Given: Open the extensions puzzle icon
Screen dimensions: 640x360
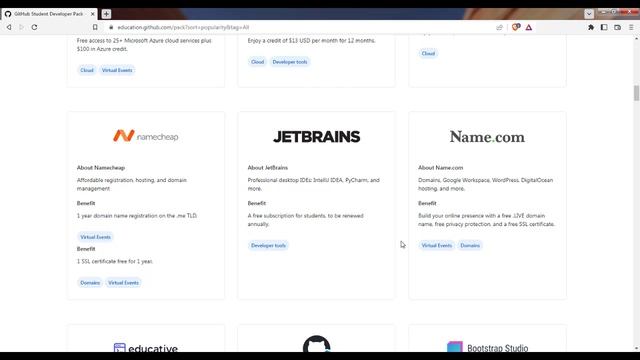Looking at the screenshot, I should (591, 27).
